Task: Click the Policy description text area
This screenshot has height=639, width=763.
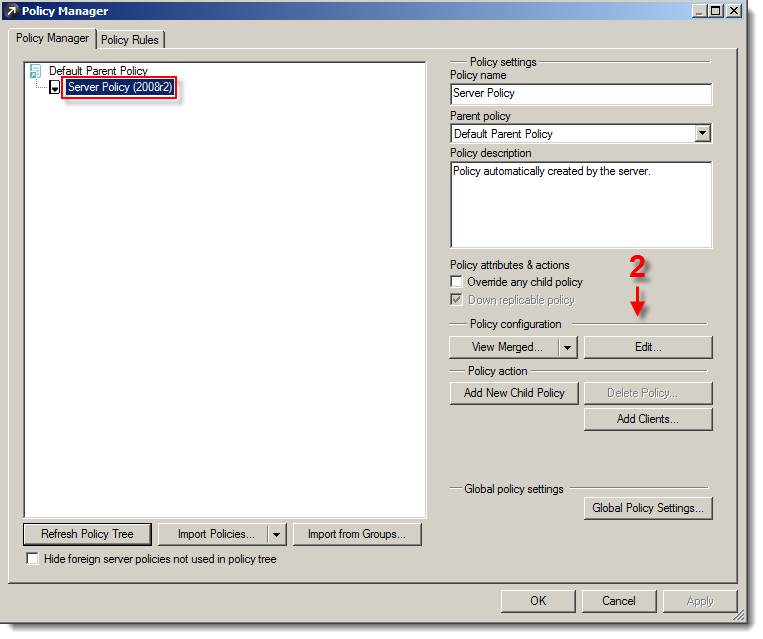Action: (581, 205)
